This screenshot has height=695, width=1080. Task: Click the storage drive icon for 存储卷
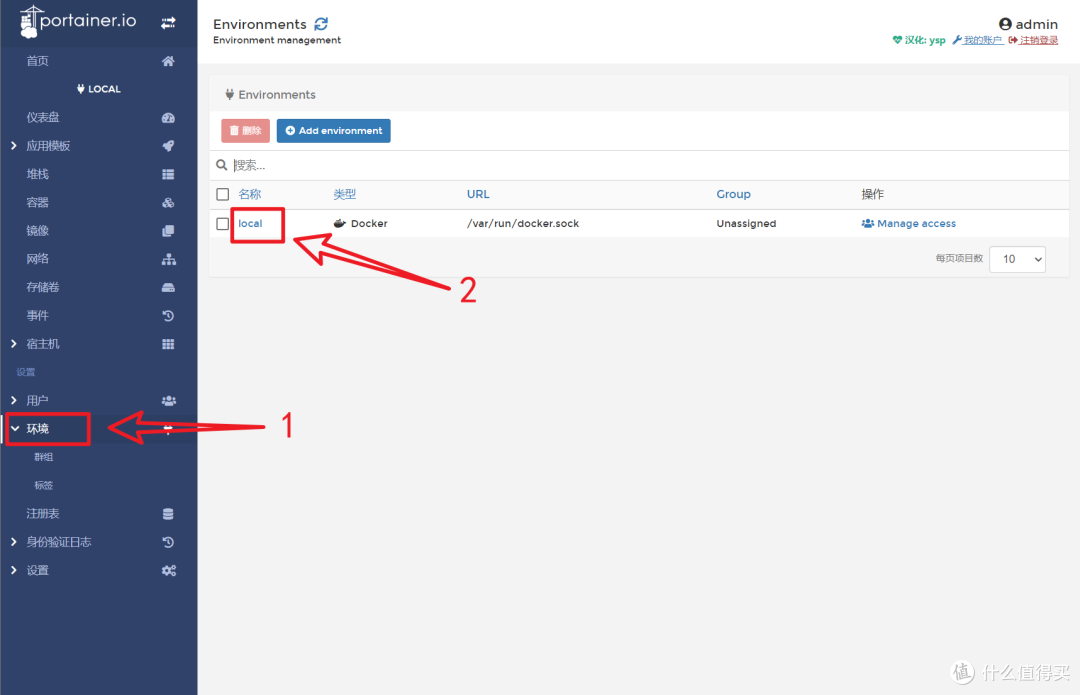pyautogui.click(x=168, y=288)
